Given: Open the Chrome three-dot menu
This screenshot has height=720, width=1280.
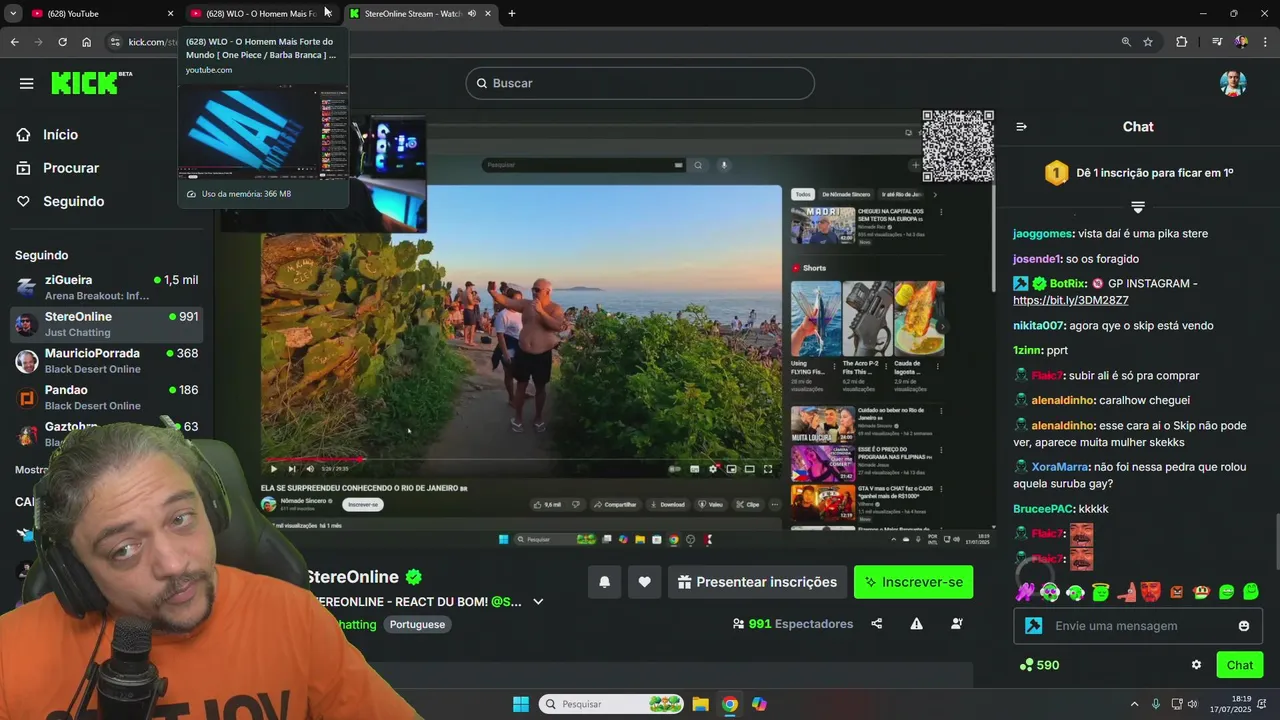Looking at the screenshot, I should [x=1265, y=42].
